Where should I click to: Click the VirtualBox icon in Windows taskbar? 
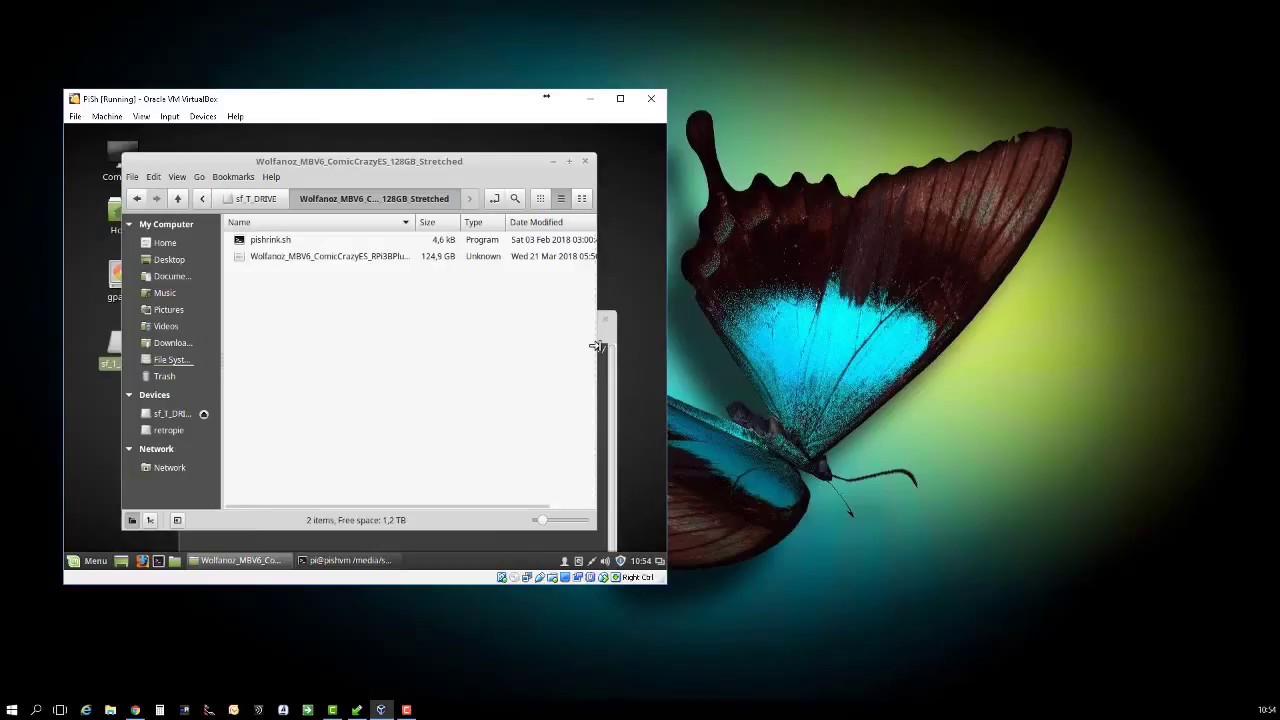[x=381, y=710]
